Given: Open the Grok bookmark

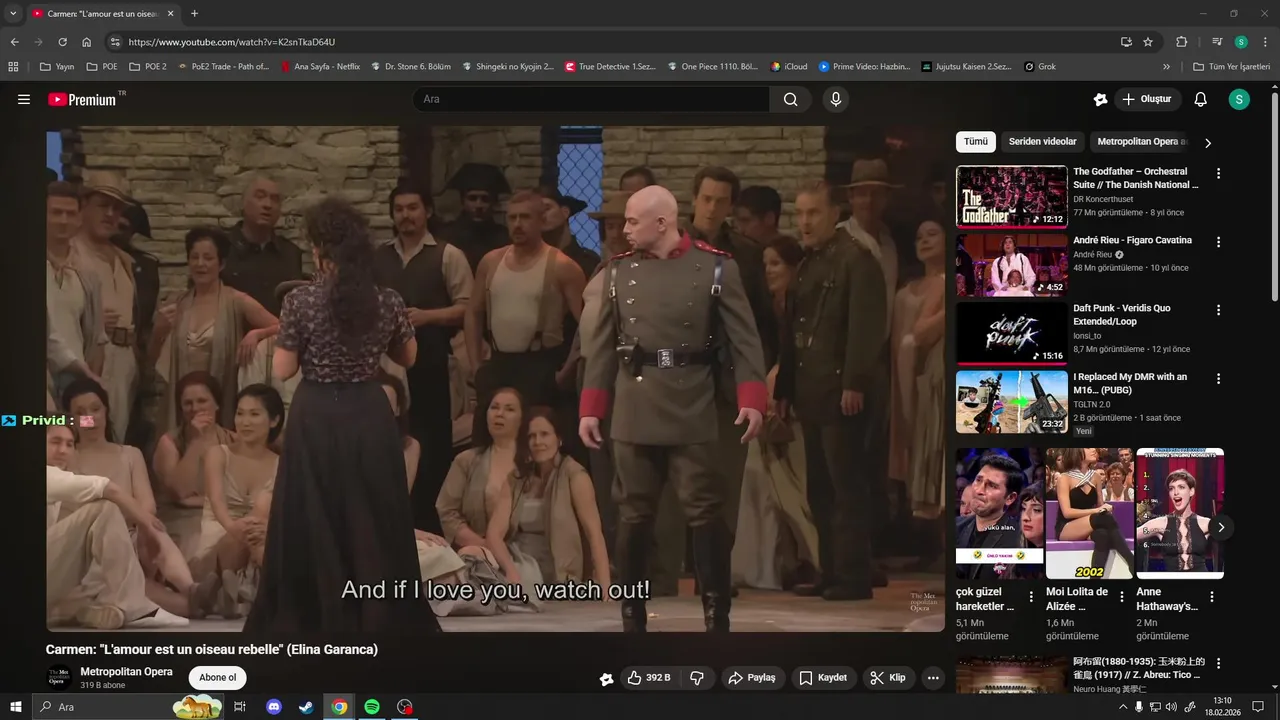Looking at the screenshot, I should coord(1040,67).
